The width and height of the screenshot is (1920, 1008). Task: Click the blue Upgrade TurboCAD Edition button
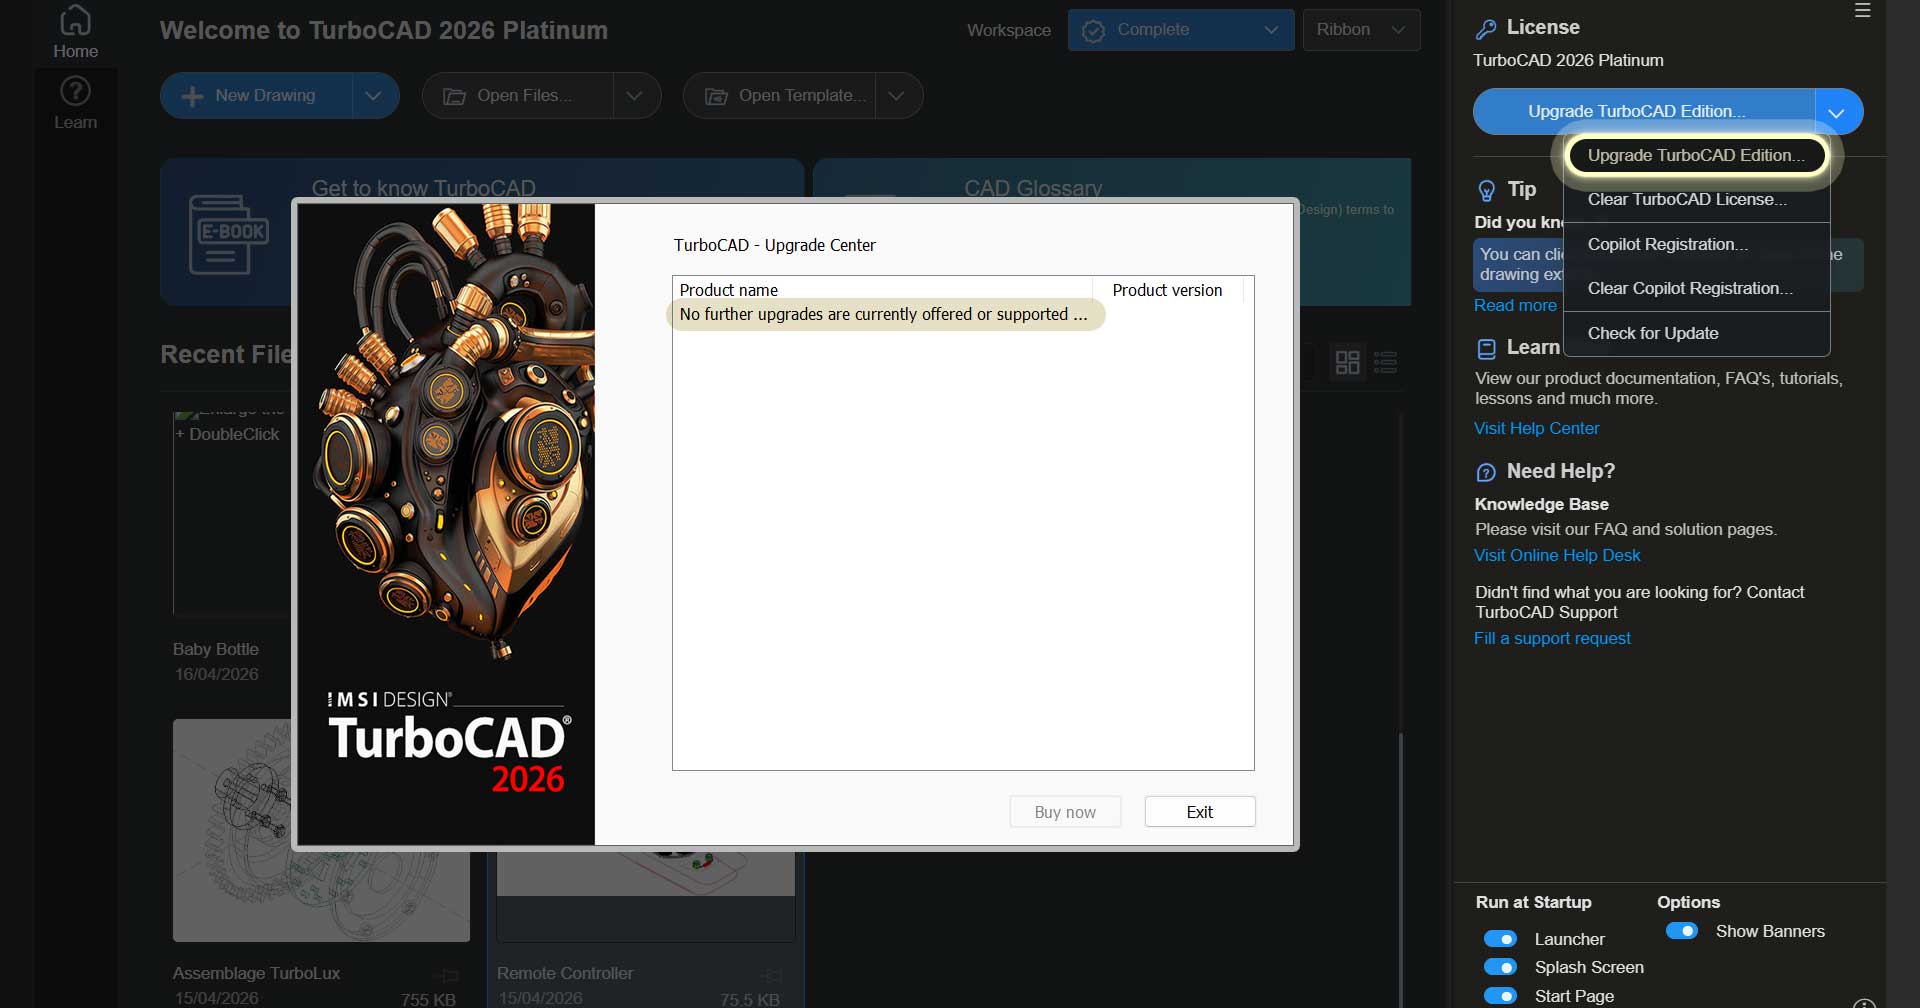(x=1644, y=112)
